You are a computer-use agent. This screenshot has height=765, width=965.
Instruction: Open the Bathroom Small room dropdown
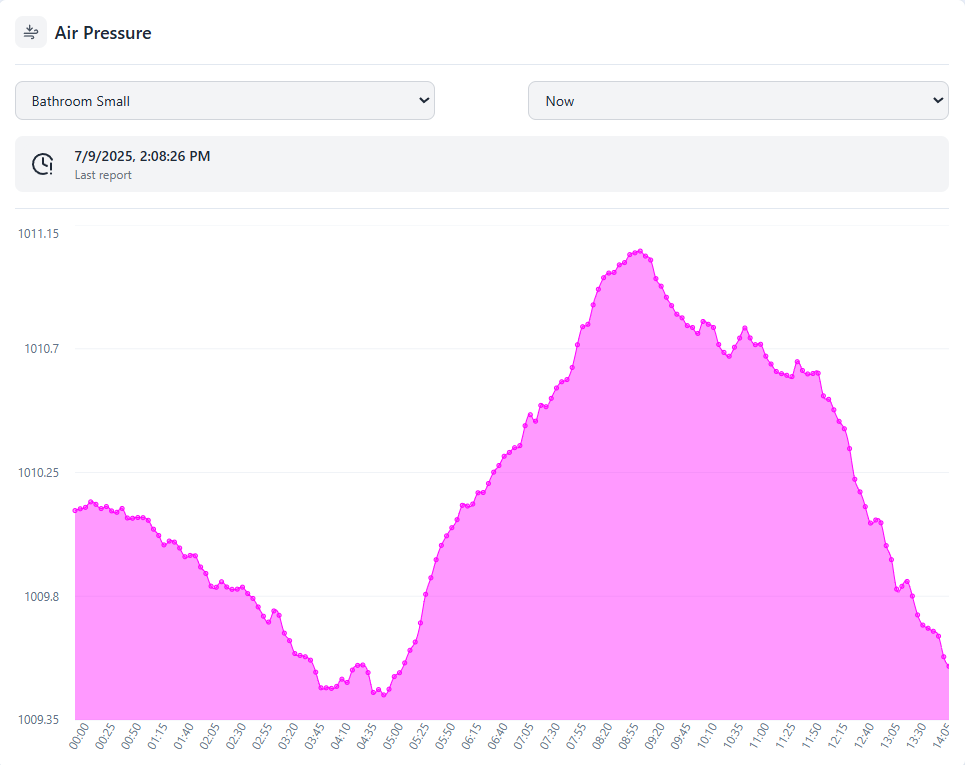coord(224,101)
